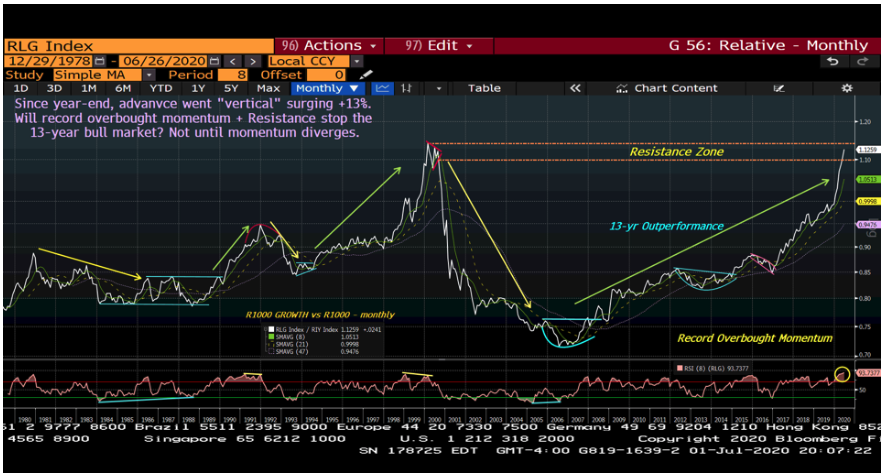This screenshot has height=474, width=883.
Task: Select the 1M range tab
Action: [88, 88]
